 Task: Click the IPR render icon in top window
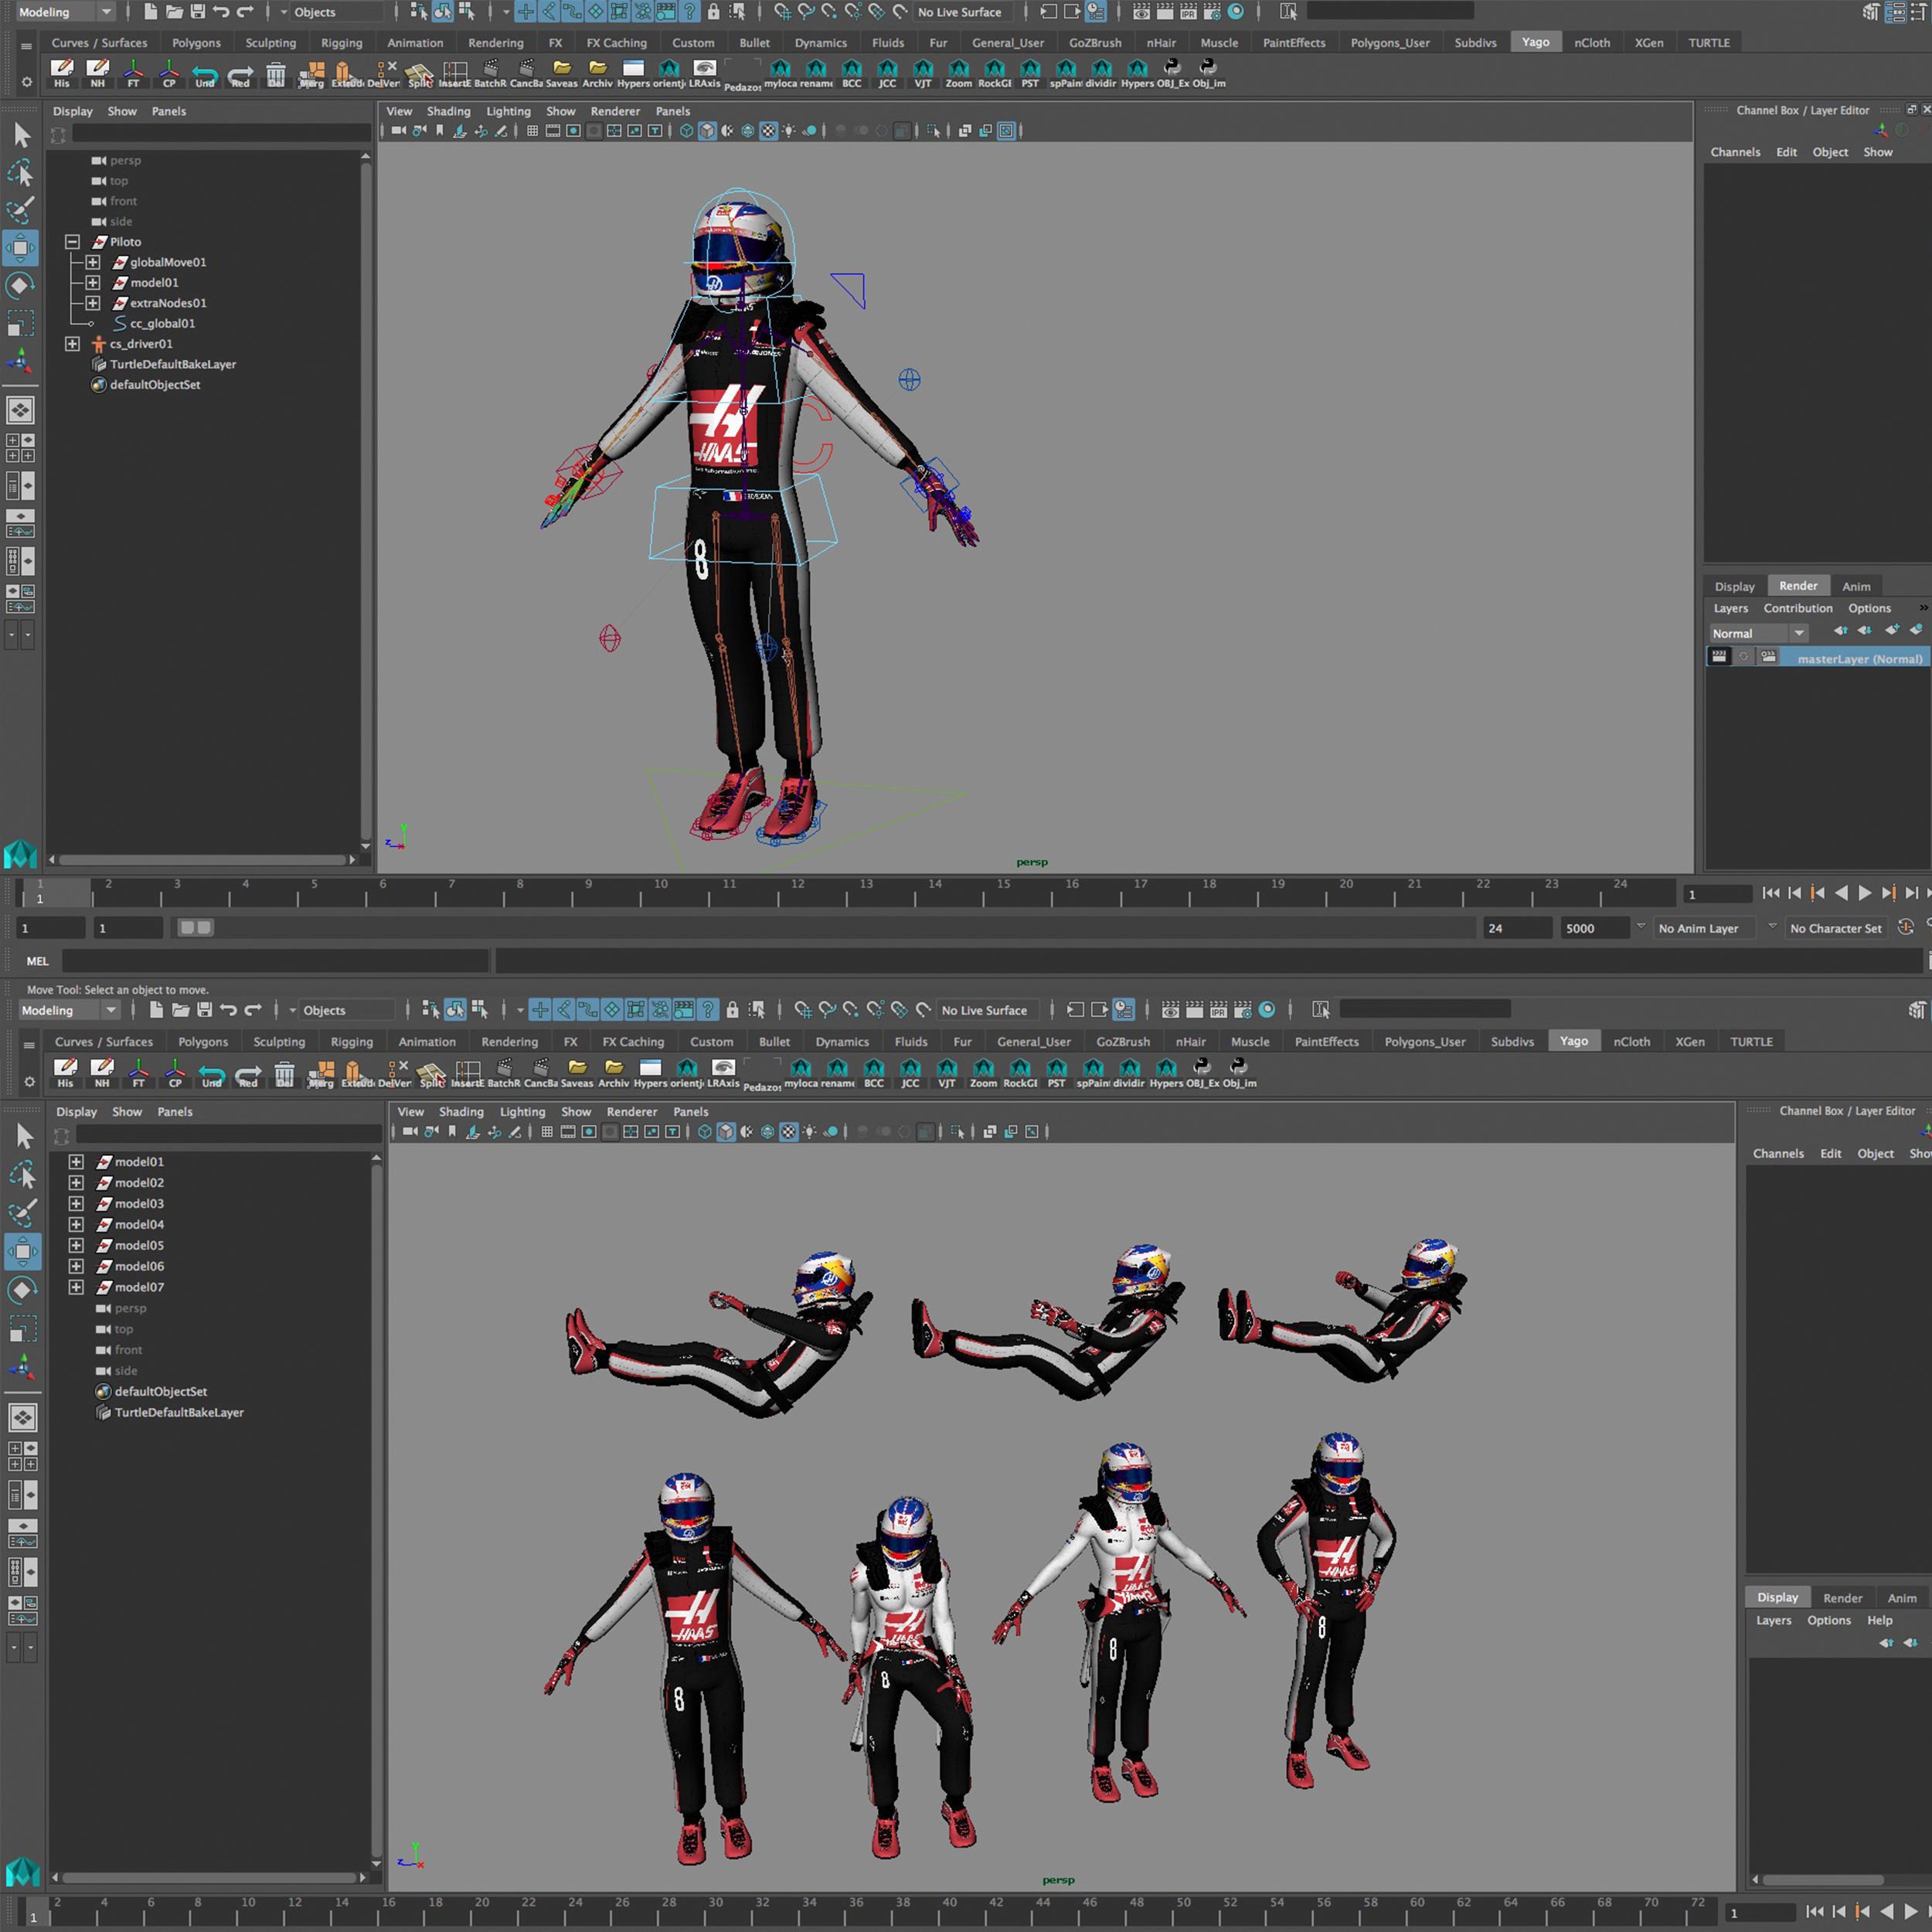pyautogui.click(x=1188, y=12)
